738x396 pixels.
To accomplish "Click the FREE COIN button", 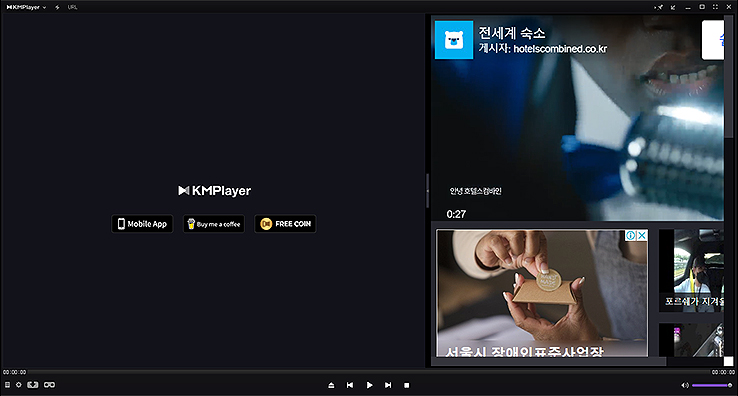I will point(285,224).
